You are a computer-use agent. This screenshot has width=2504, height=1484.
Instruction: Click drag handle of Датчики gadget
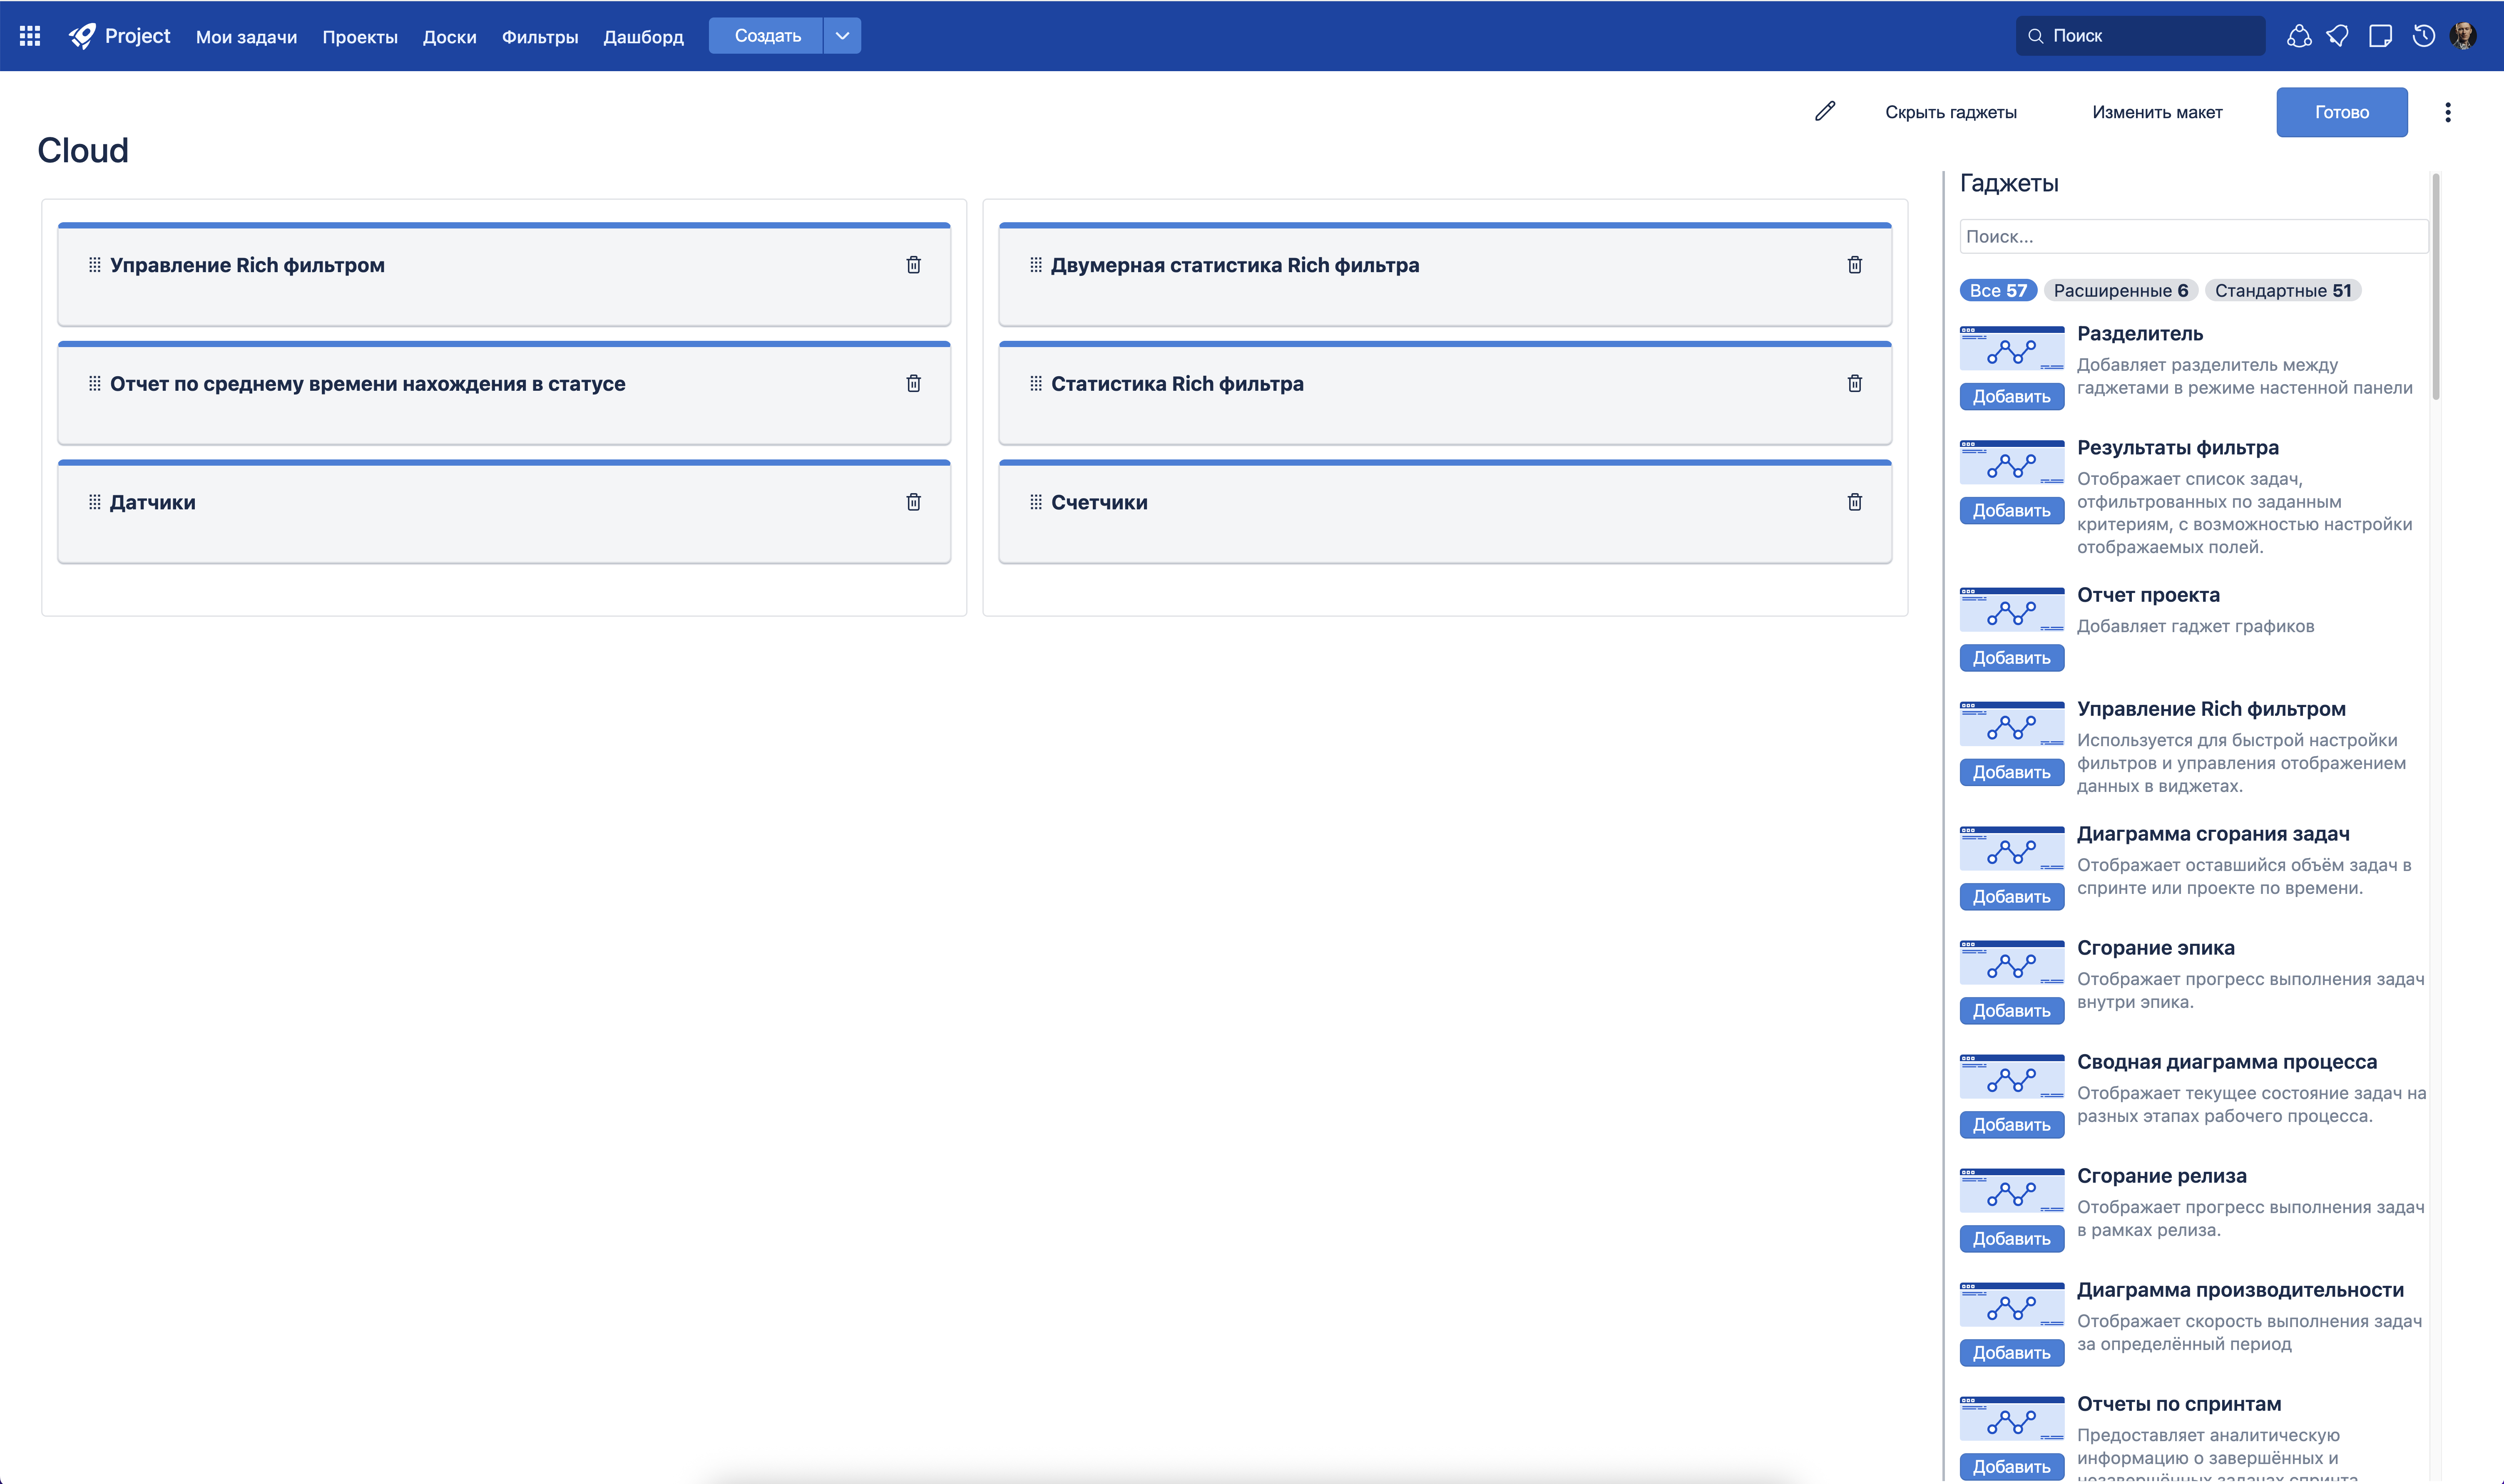95,502
